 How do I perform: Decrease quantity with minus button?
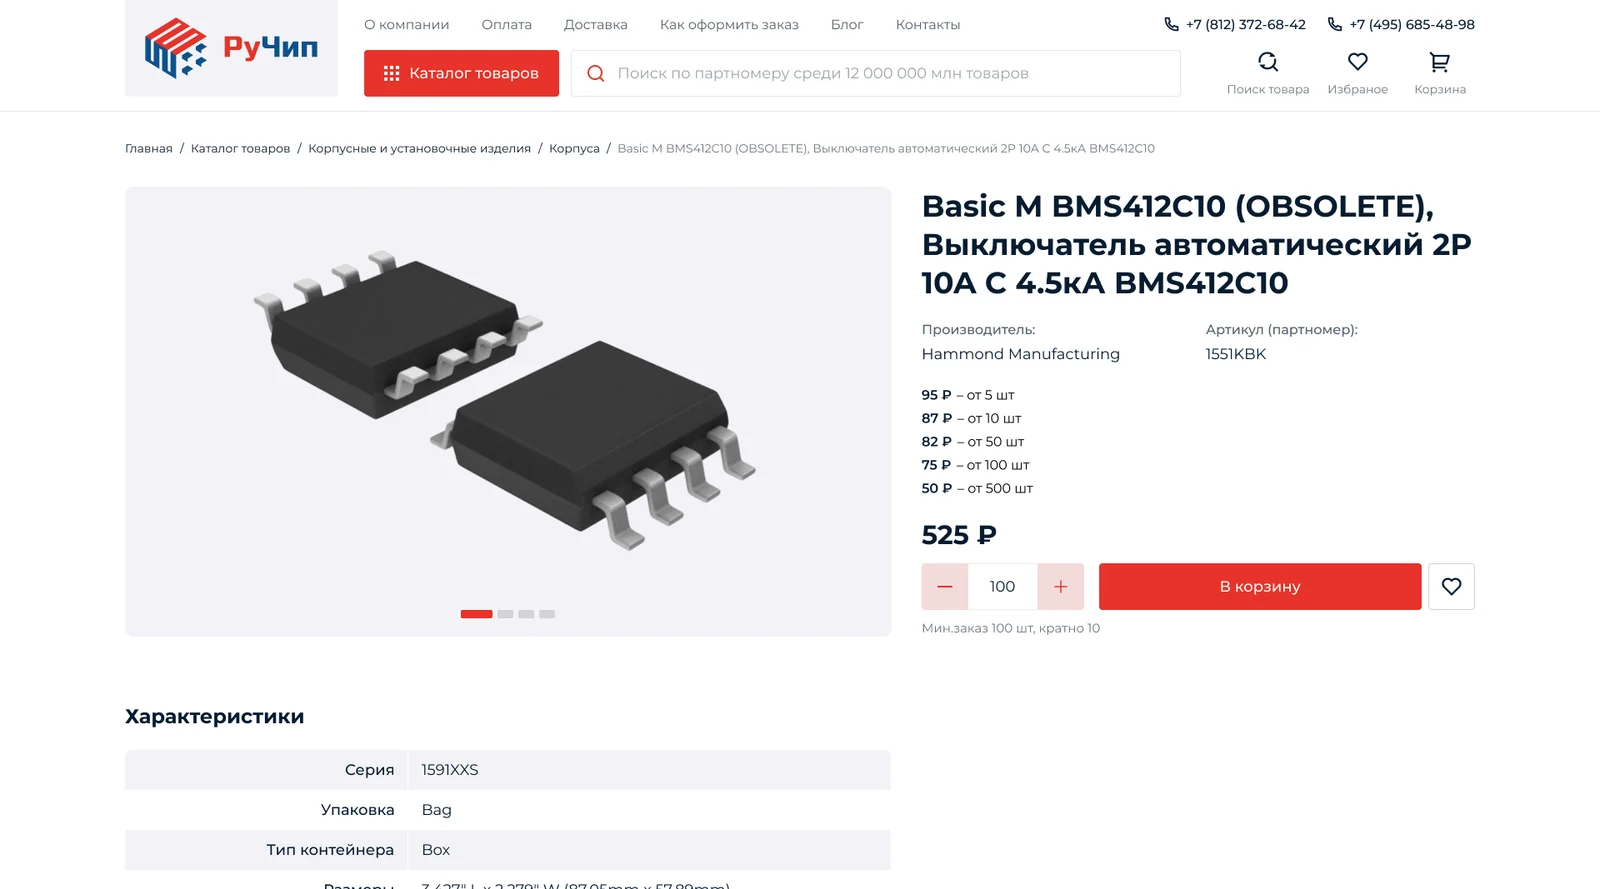[945, 586]
